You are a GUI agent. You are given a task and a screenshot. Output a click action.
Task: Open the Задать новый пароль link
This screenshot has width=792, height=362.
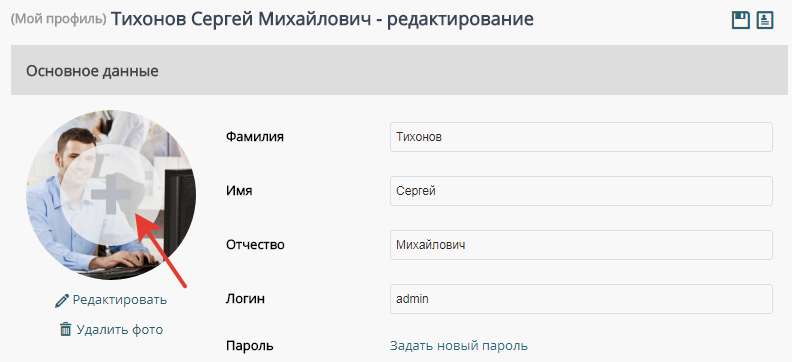[459, 346]
